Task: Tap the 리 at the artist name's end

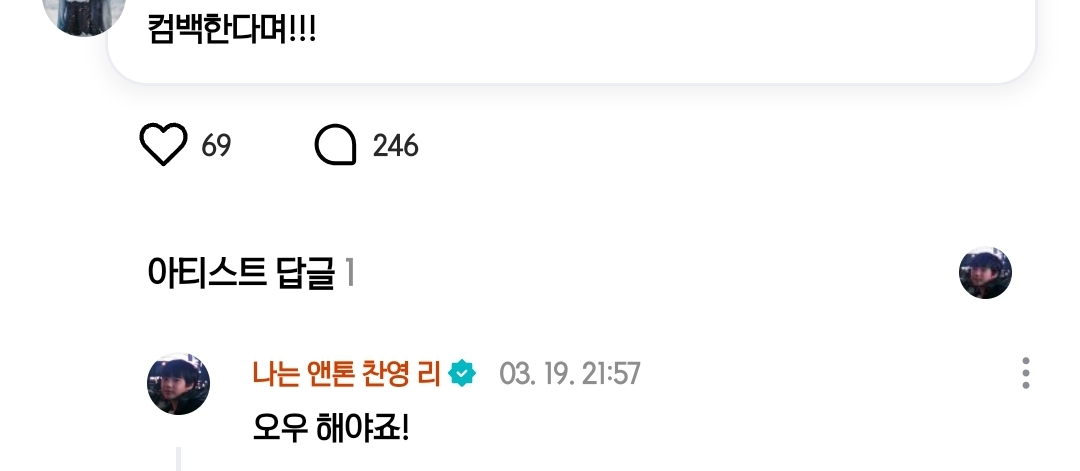Action: 430,374
